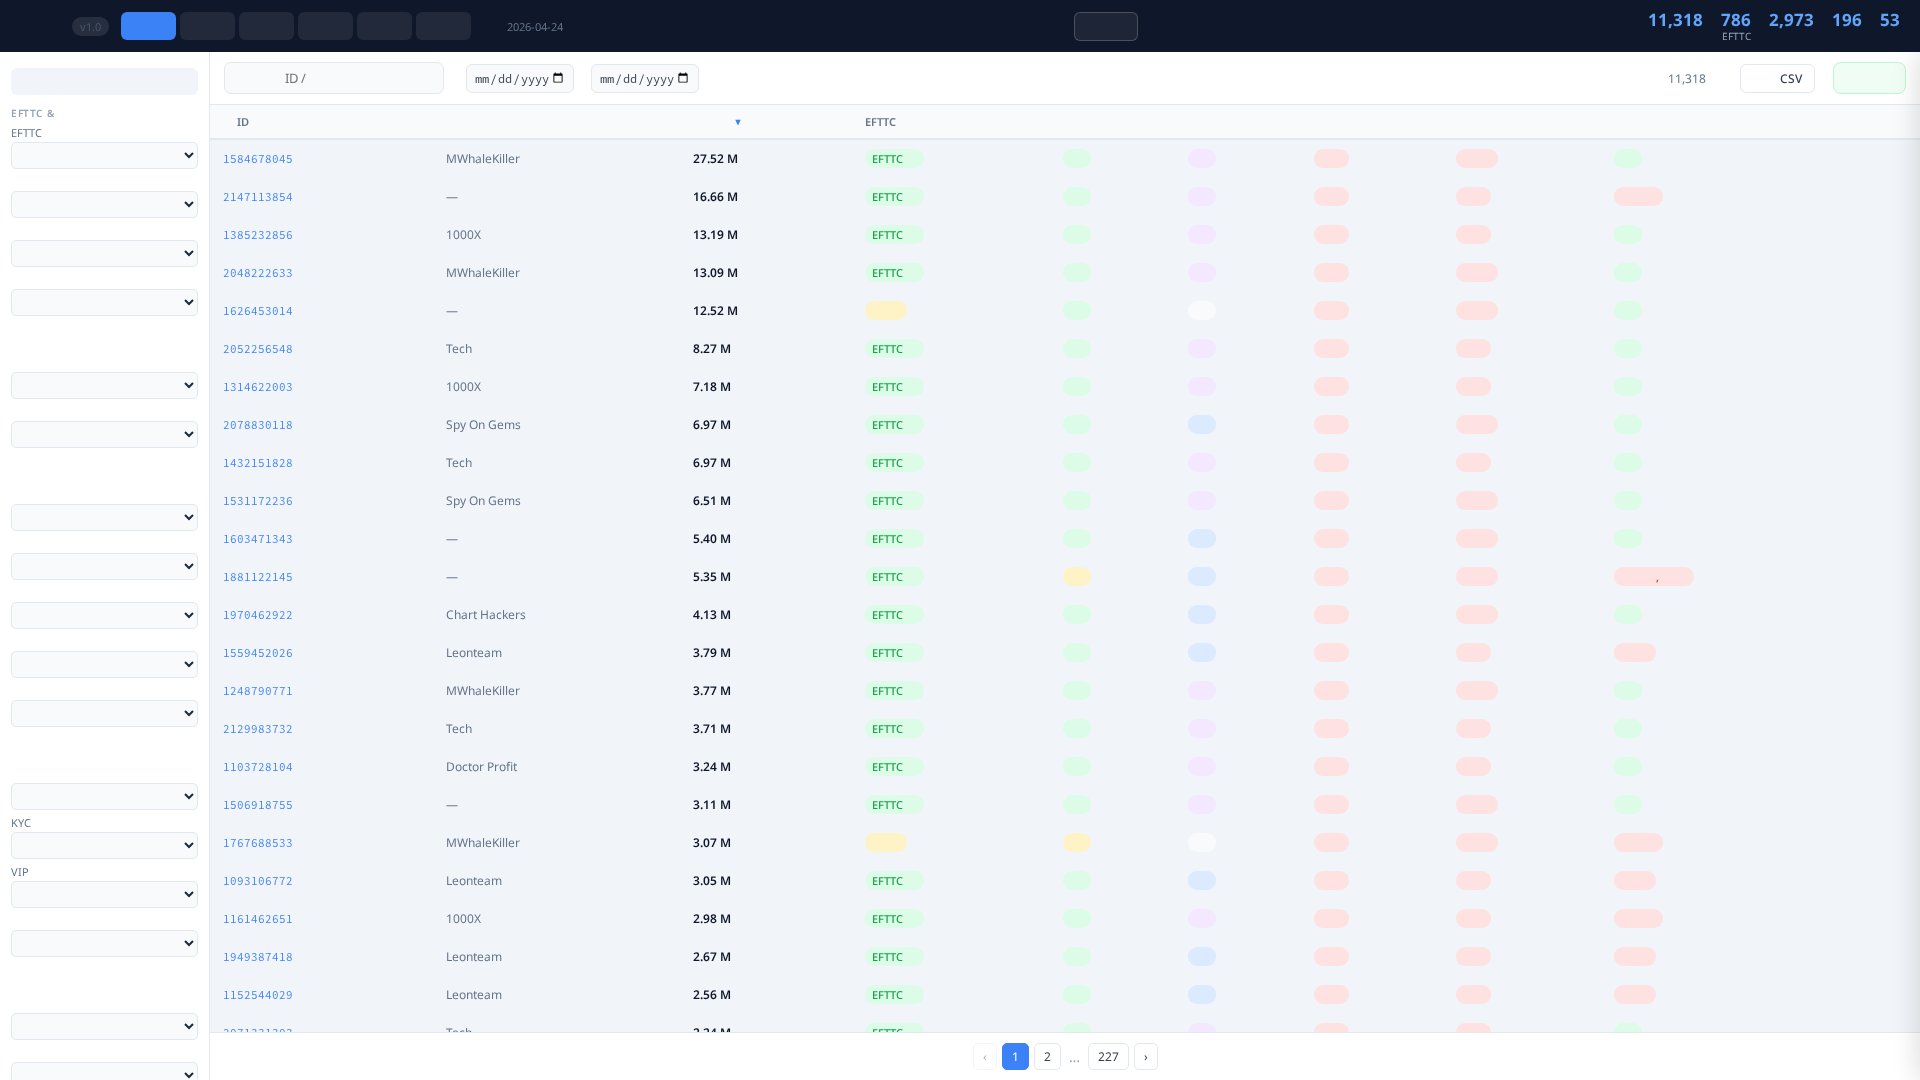Open the dropdown under the KYC label
Screen dimensions: 1920x1080
104,846
